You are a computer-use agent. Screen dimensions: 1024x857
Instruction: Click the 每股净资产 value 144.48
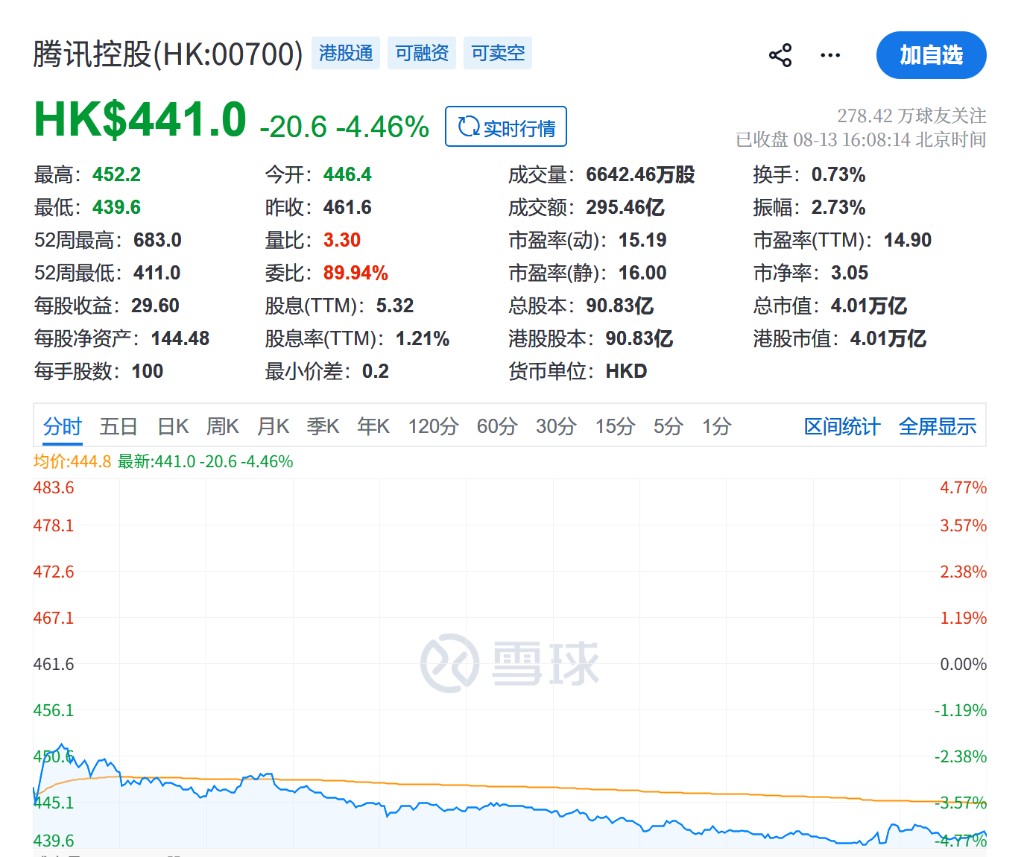(180, 338)
